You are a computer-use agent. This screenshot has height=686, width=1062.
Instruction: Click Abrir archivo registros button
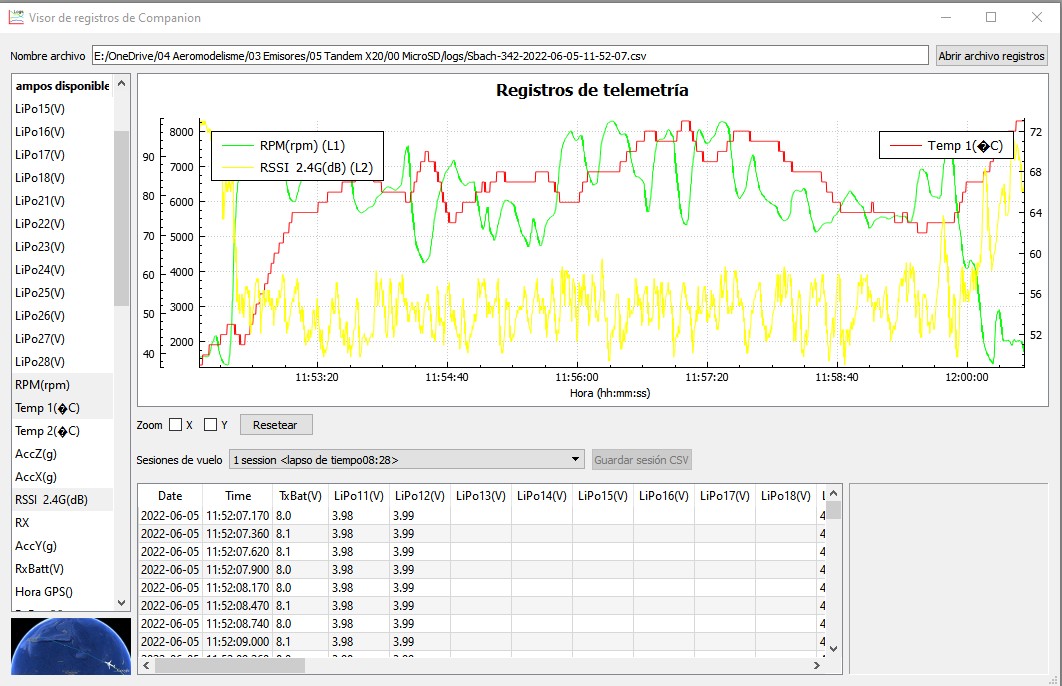(991, 56)
